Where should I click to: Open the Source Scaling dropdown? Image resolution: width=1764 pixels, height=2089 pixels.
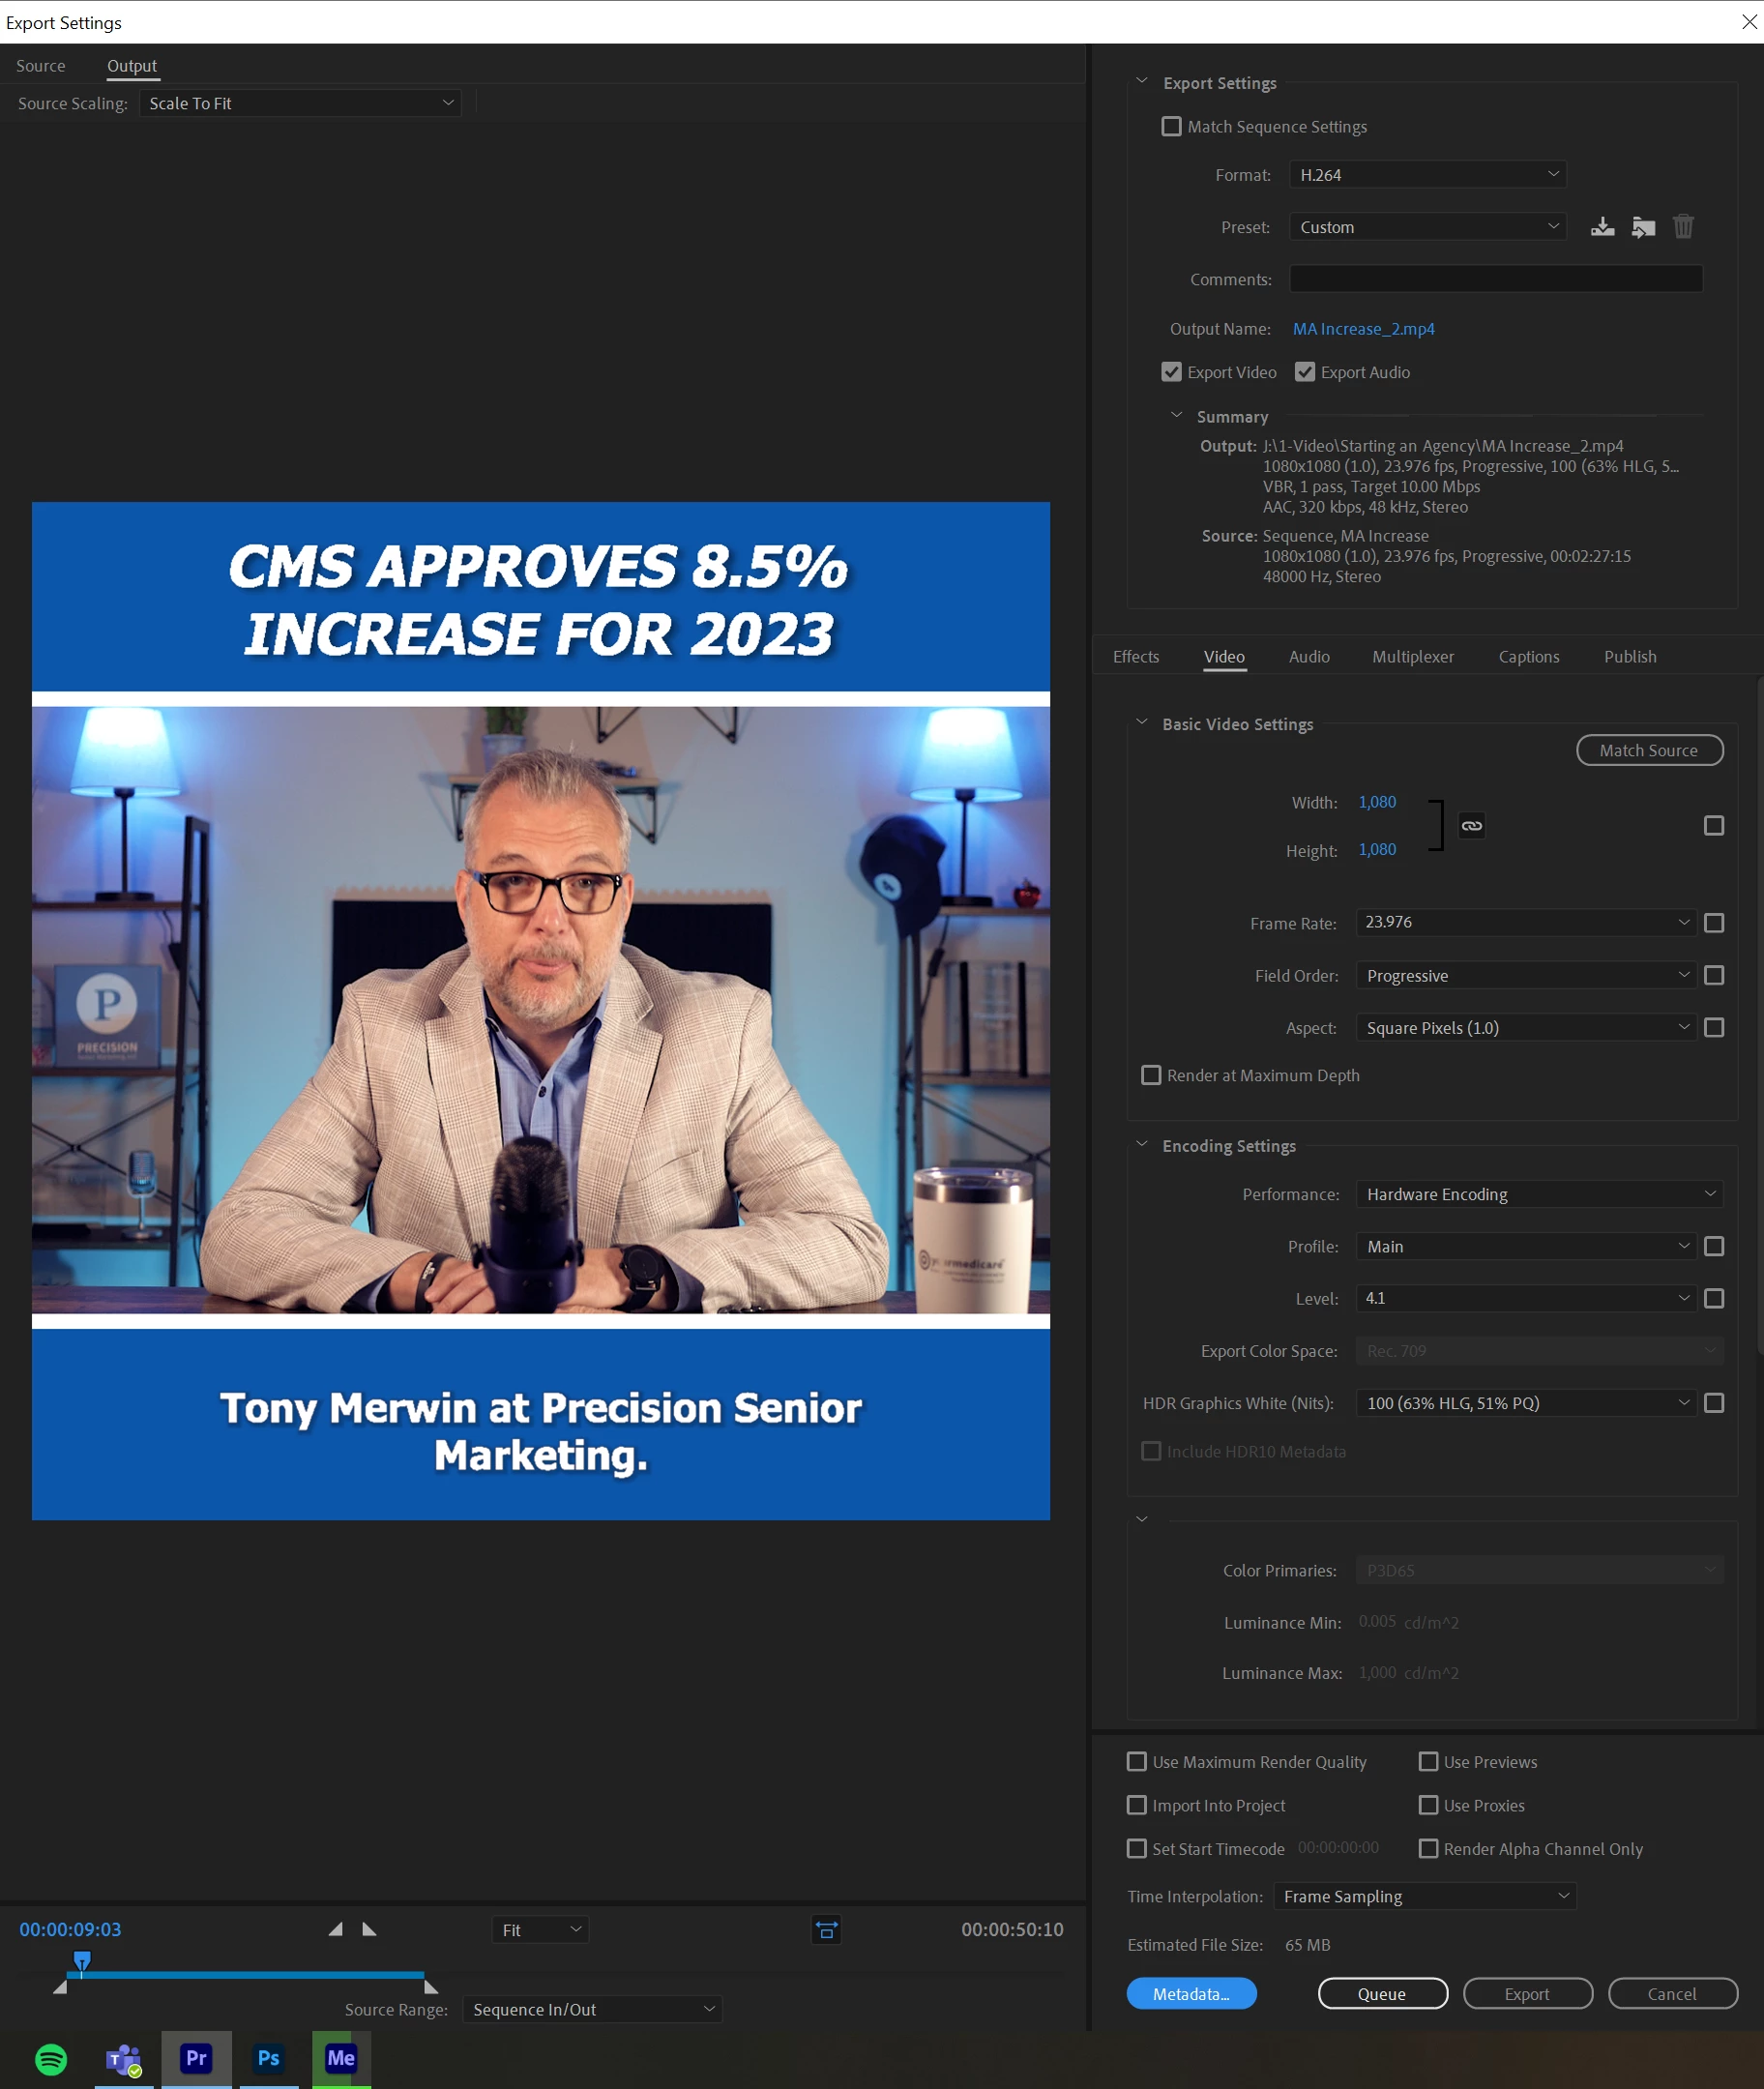click(300, 103)
